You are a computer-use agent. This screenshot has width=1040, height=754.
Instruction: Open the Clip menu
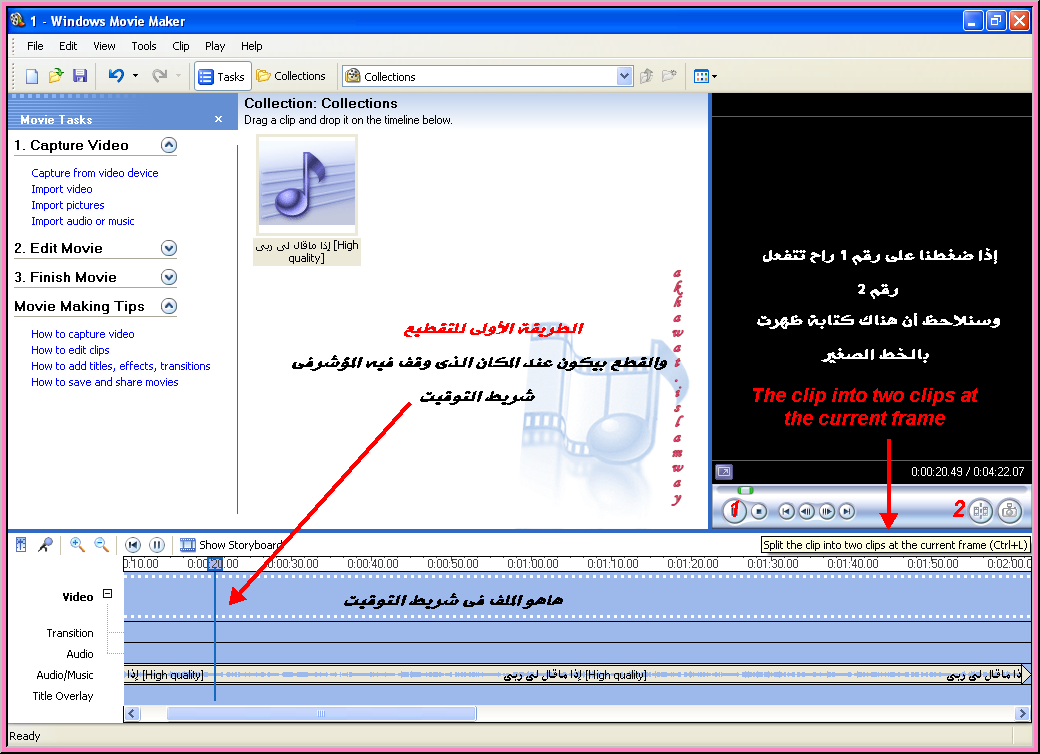(180, 46)
